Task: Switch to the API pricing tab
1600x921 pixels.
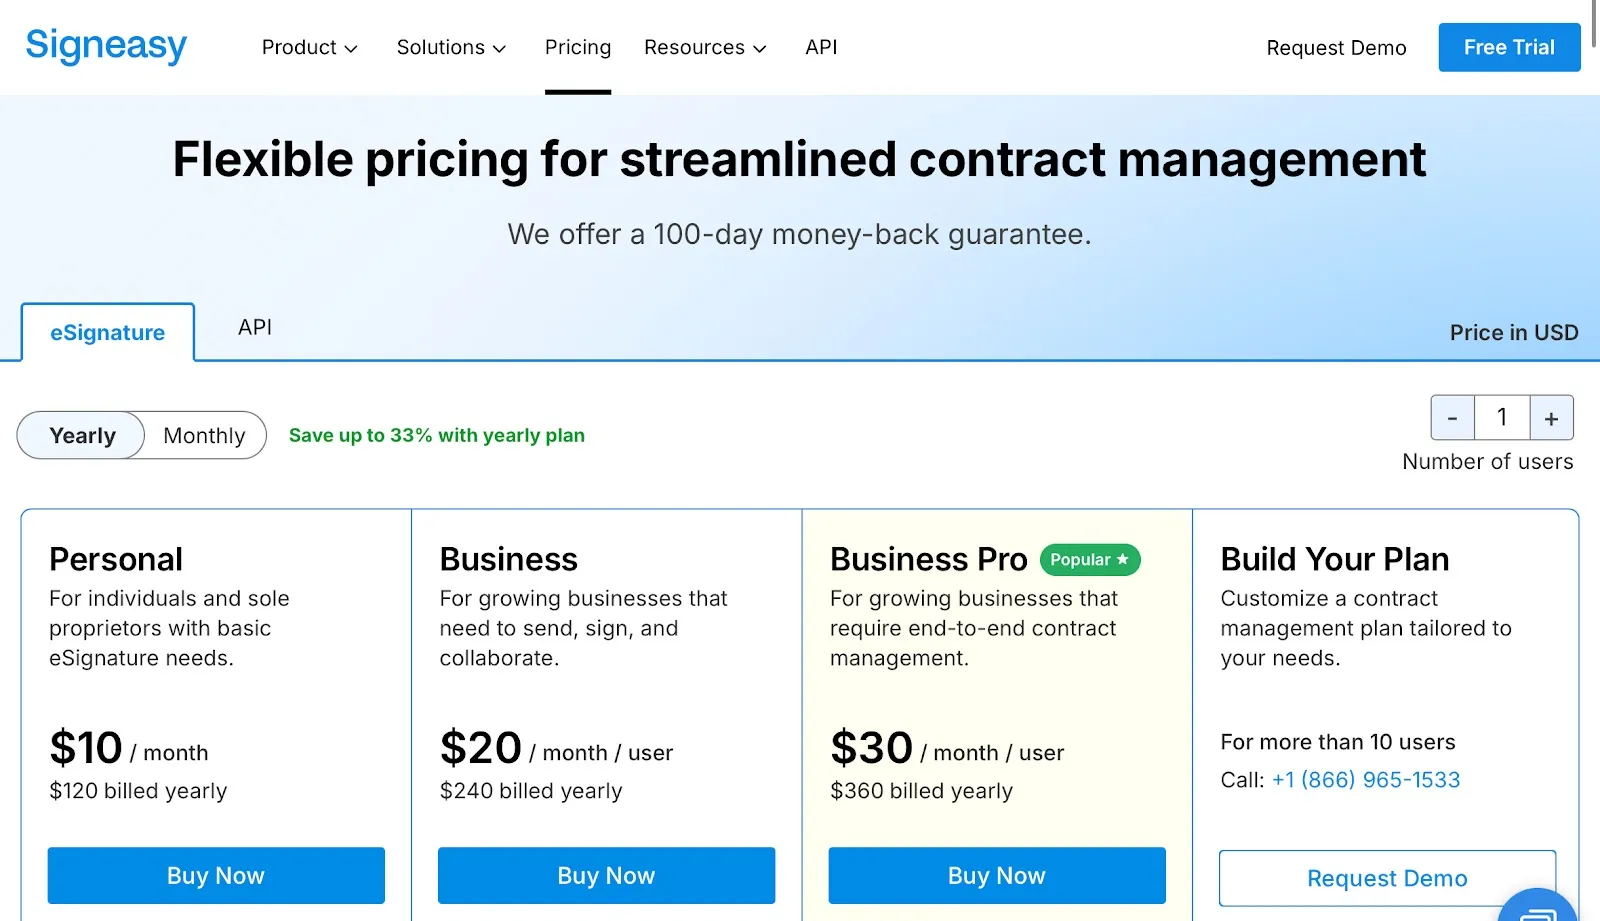Action: (x=254, y=328)
